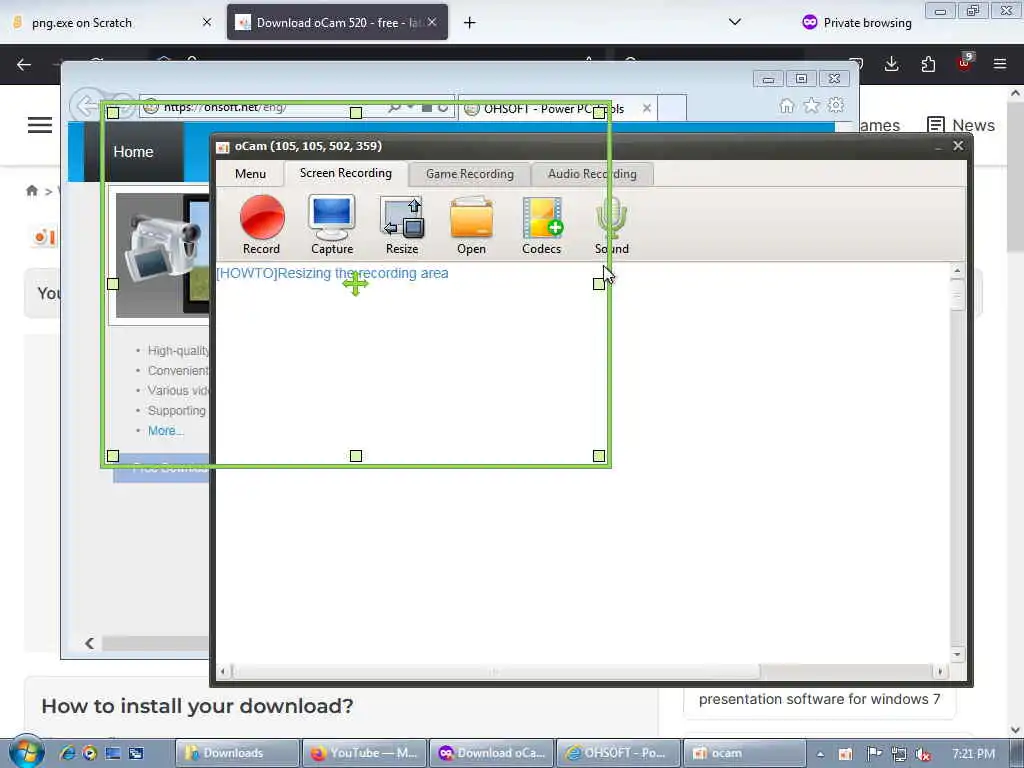Click the camcorder image on OHSOFT page

[163, 253]
